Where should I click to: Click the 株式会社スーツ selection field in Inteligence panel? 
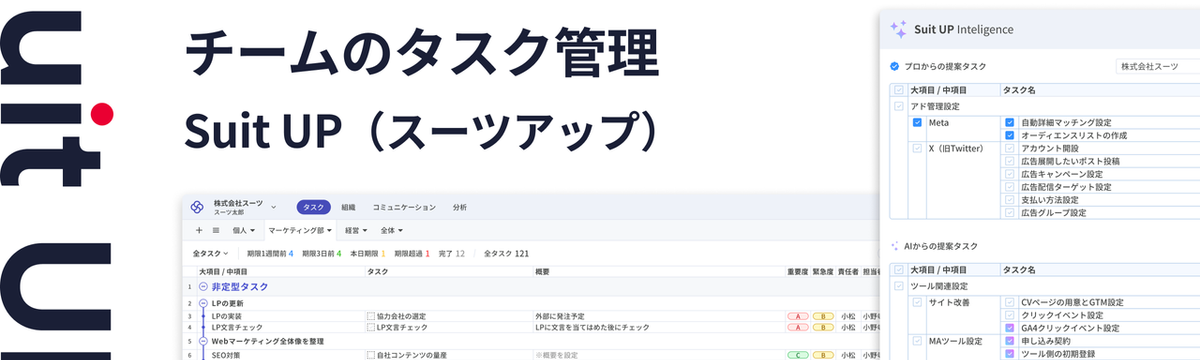click(1158, 66)
